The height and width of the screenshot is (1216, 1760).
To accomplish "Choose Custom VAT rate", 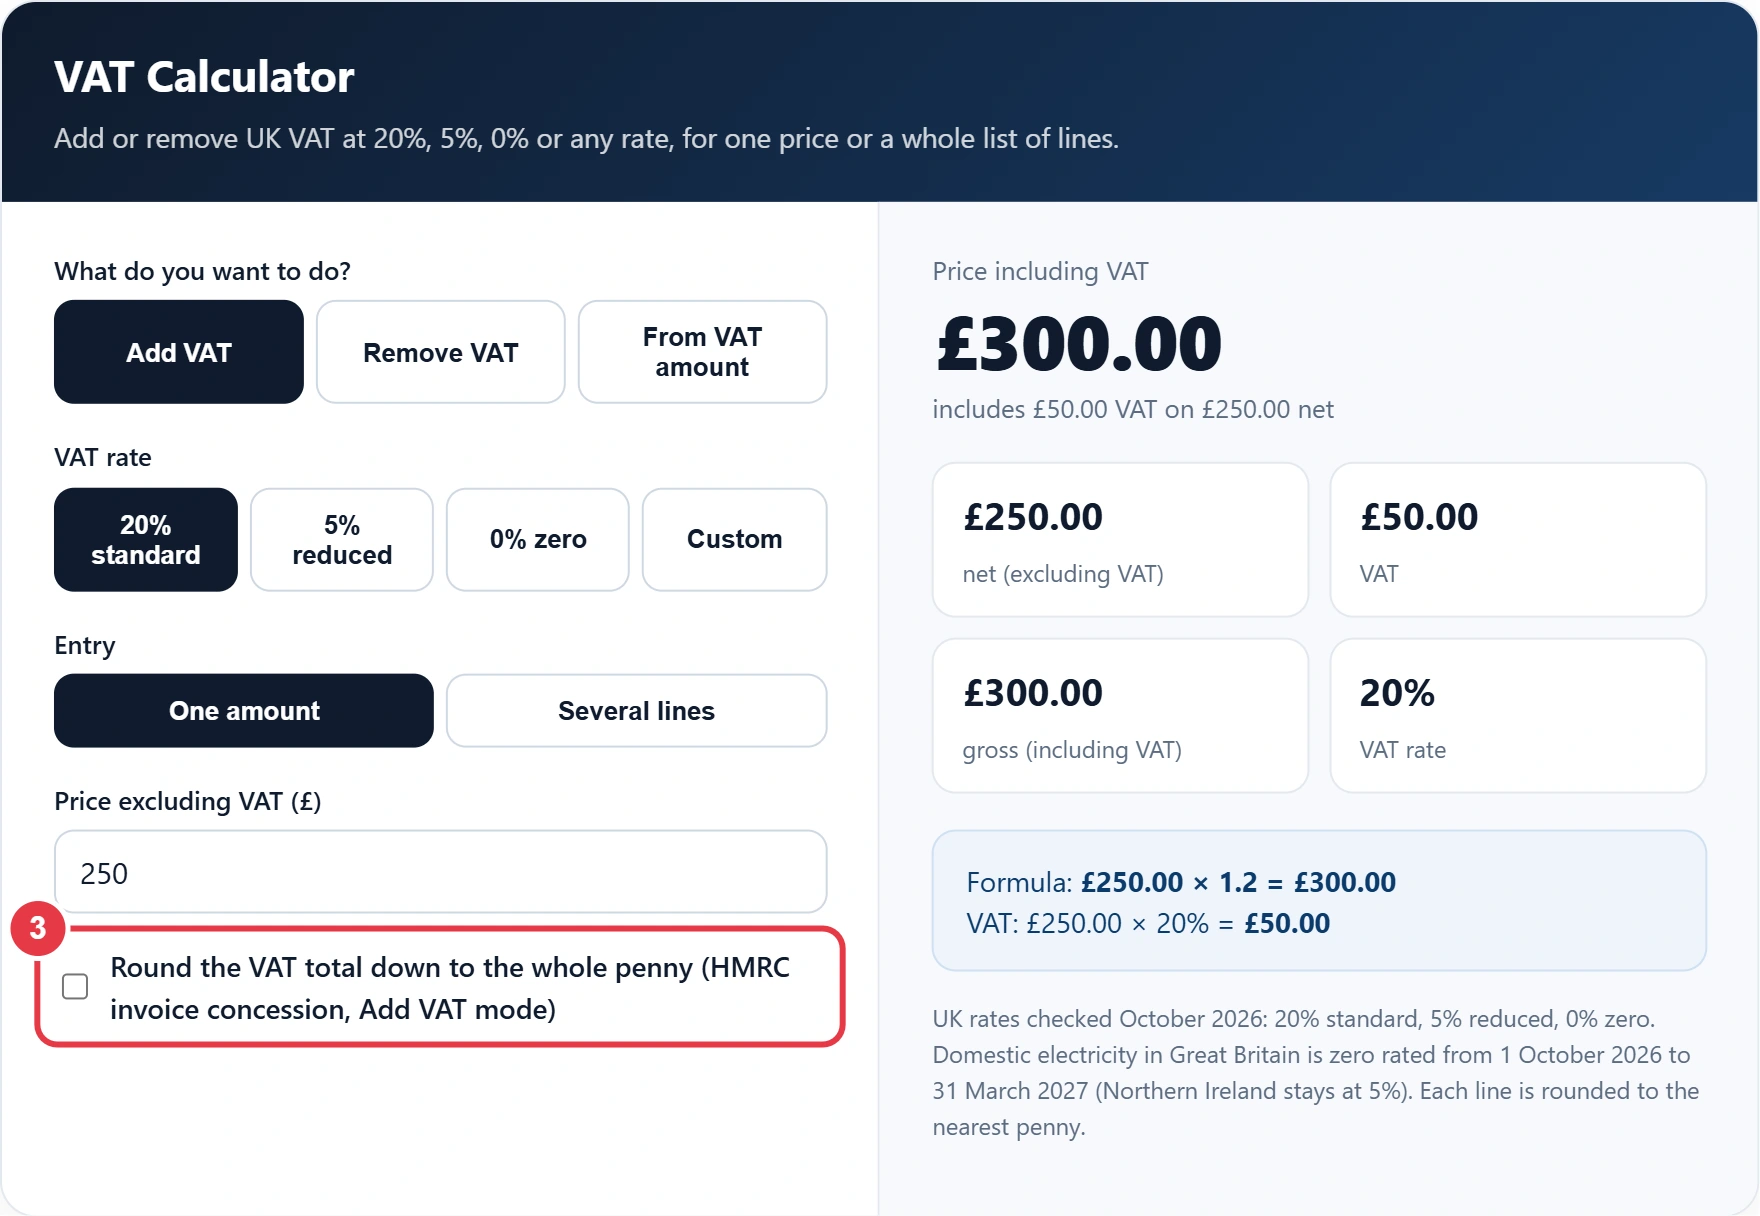I will click(x=735, y=540).
